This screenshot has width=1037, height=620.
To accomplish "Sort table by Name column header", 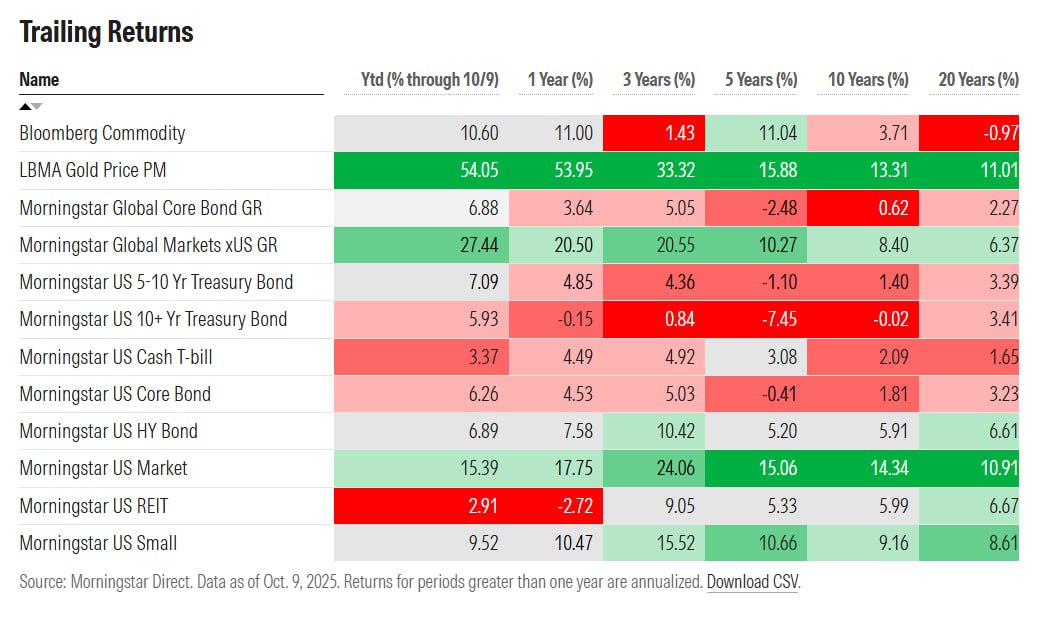I will pos(39,79).
